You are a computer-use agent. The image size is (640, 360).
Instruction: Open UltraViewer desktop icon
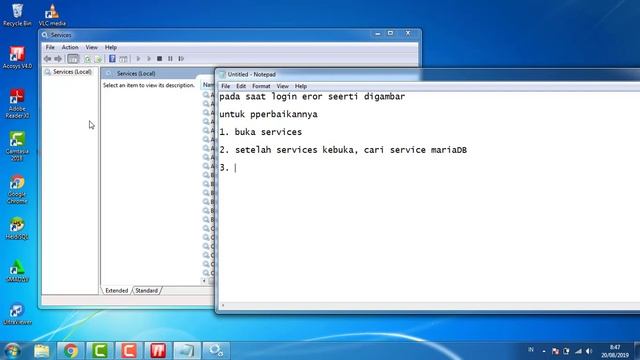pos(17,314)
